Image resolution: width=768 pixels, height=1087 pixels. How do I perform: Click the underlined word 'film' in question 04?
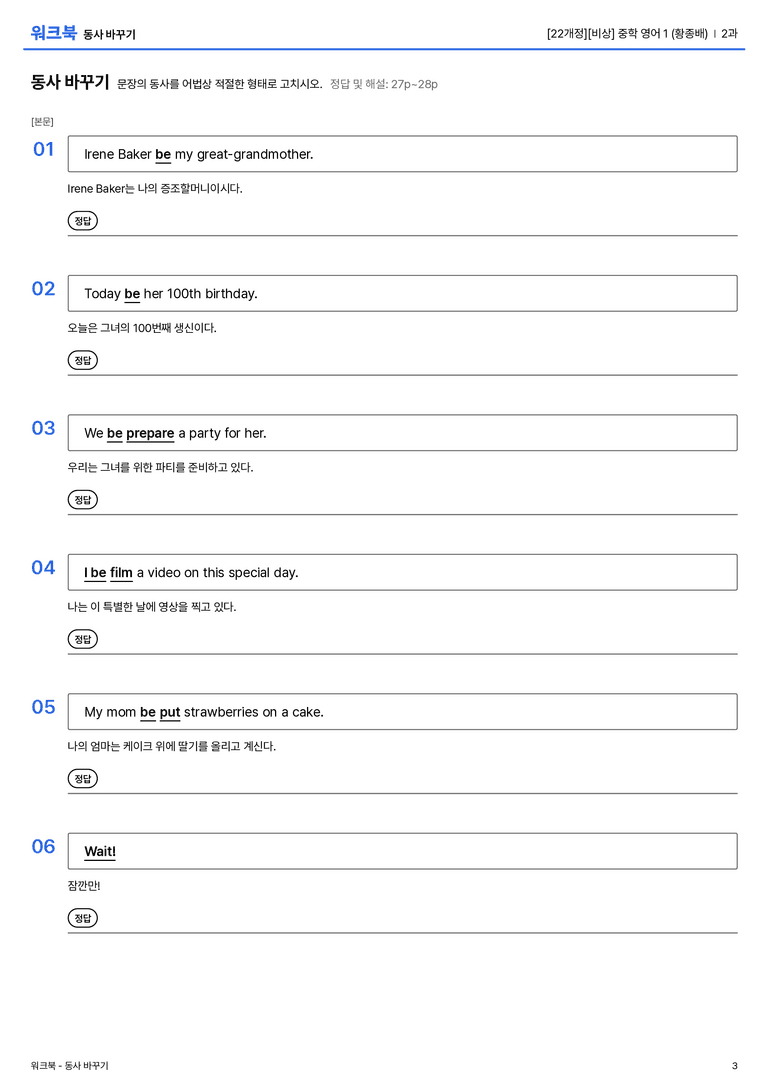(121, 573)
